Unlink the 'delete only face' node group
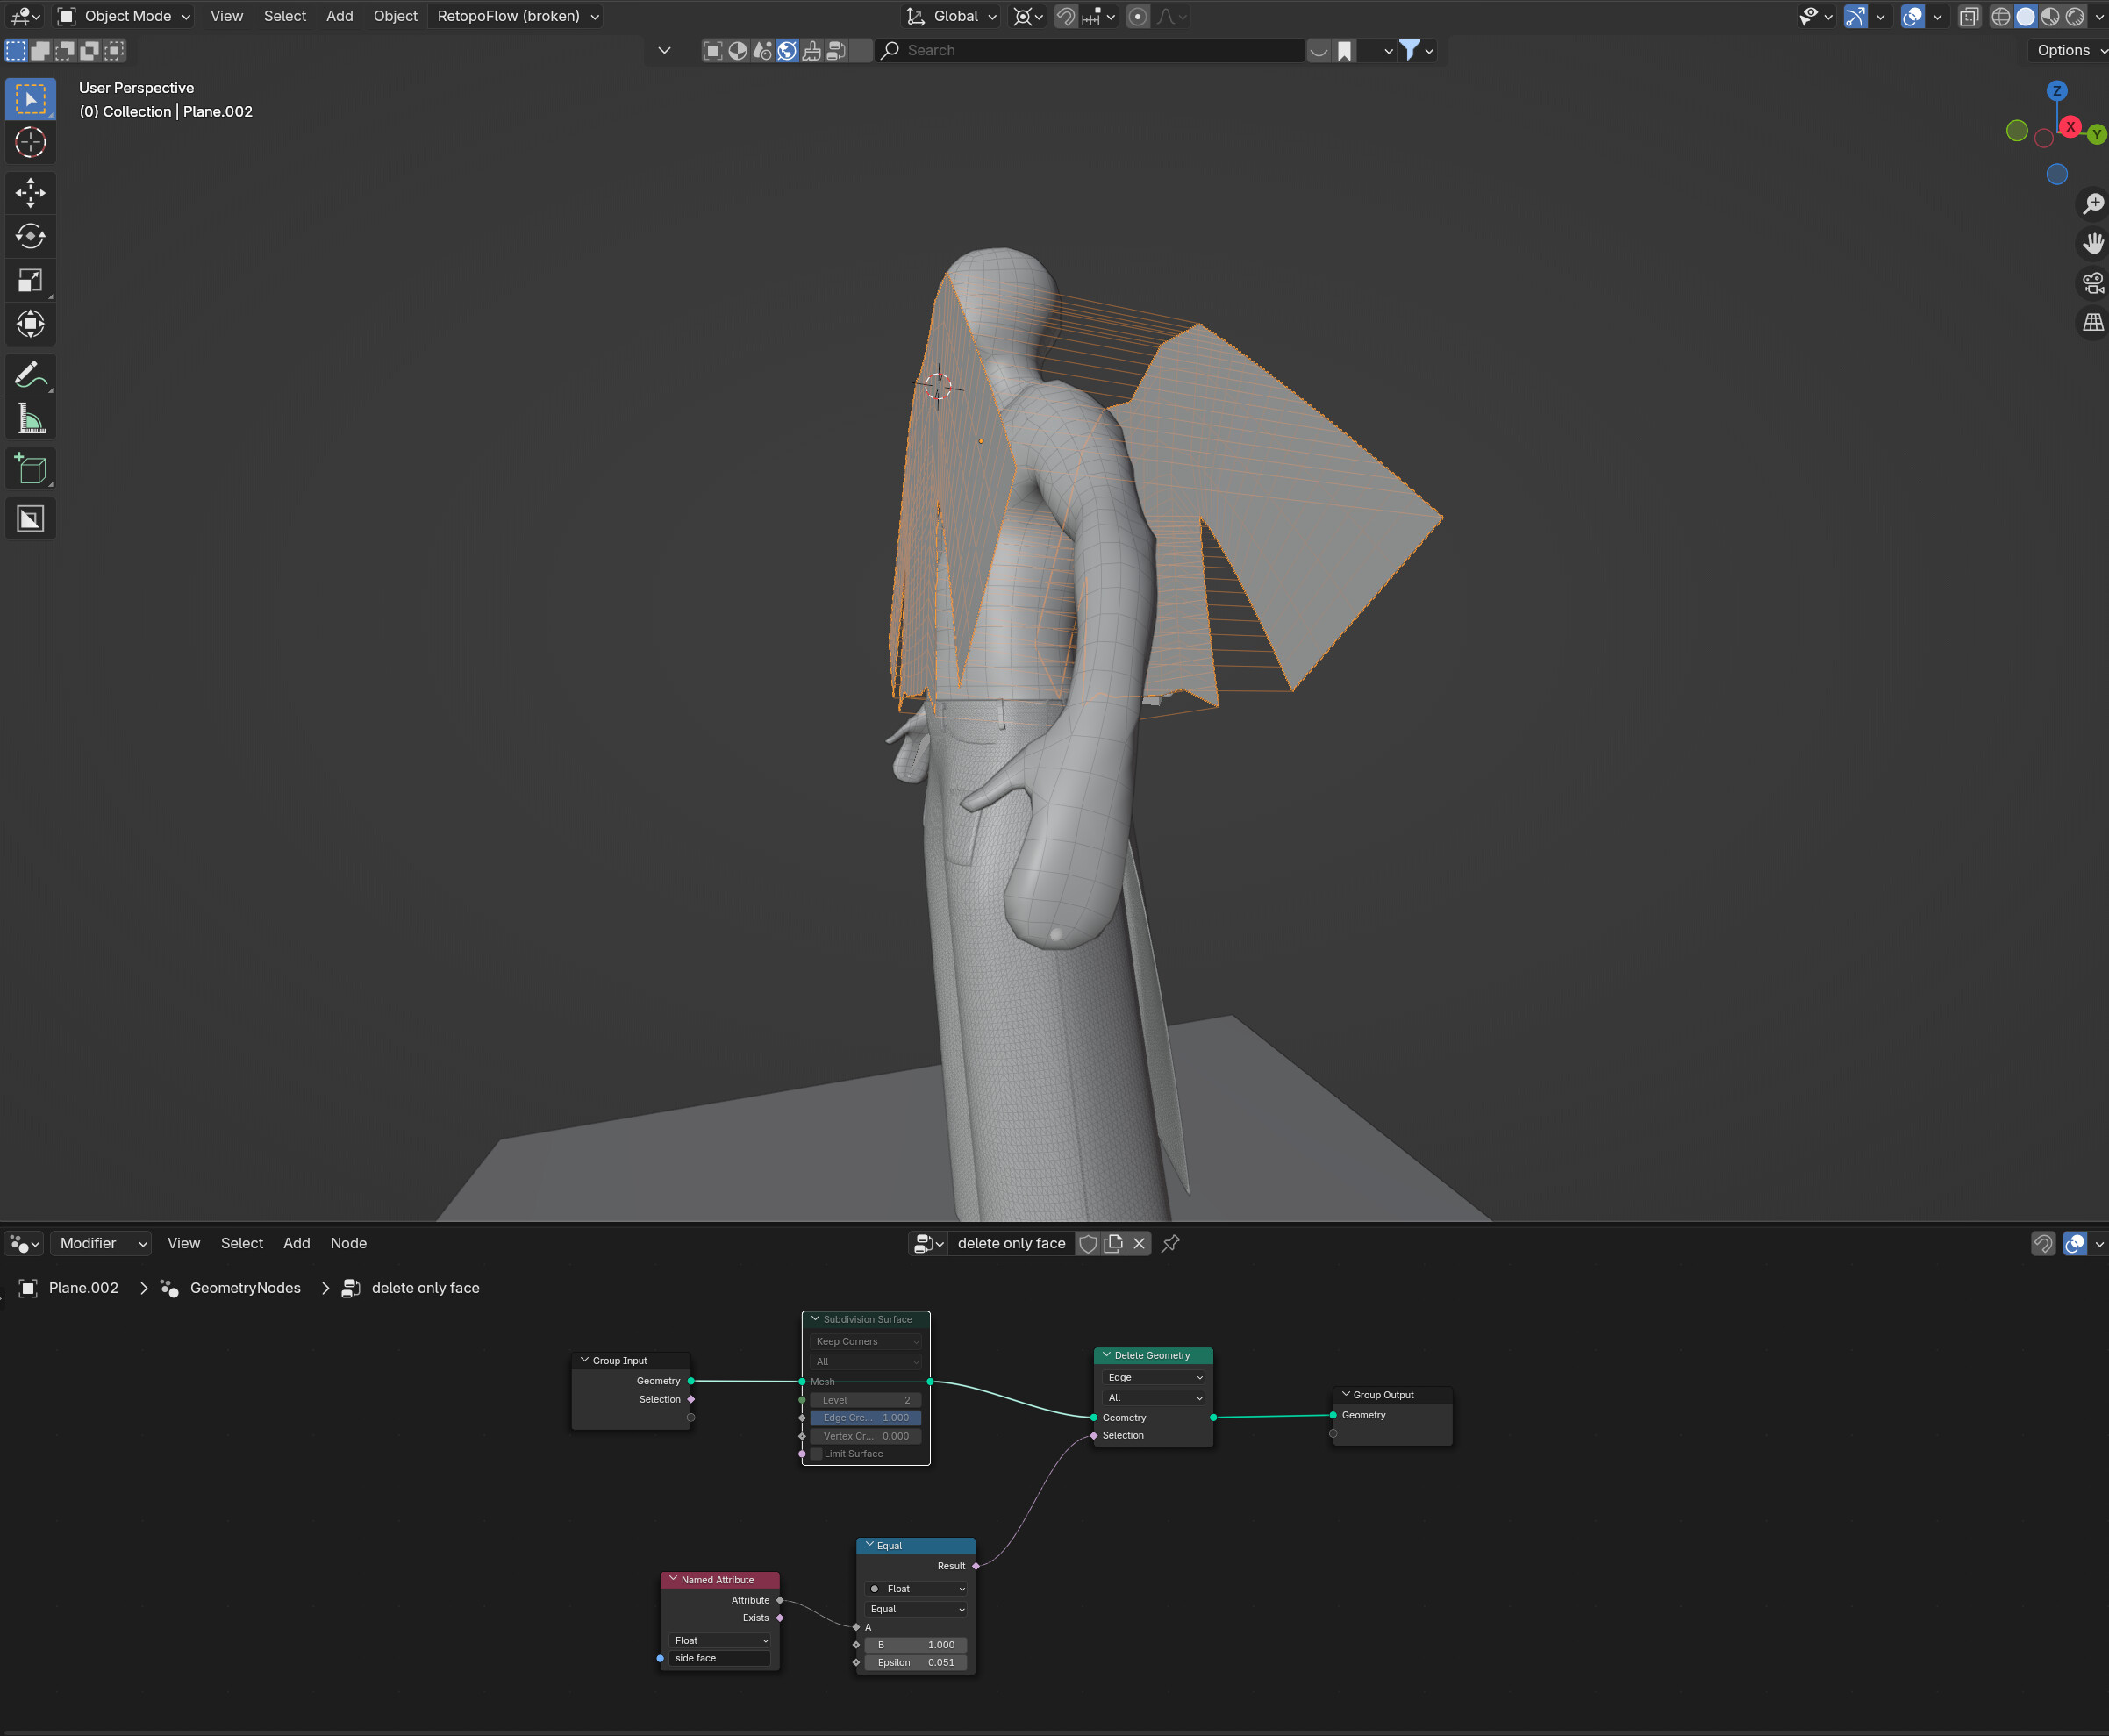The width and height of the screenshot is (2109, 1736). [1139, 1243]
